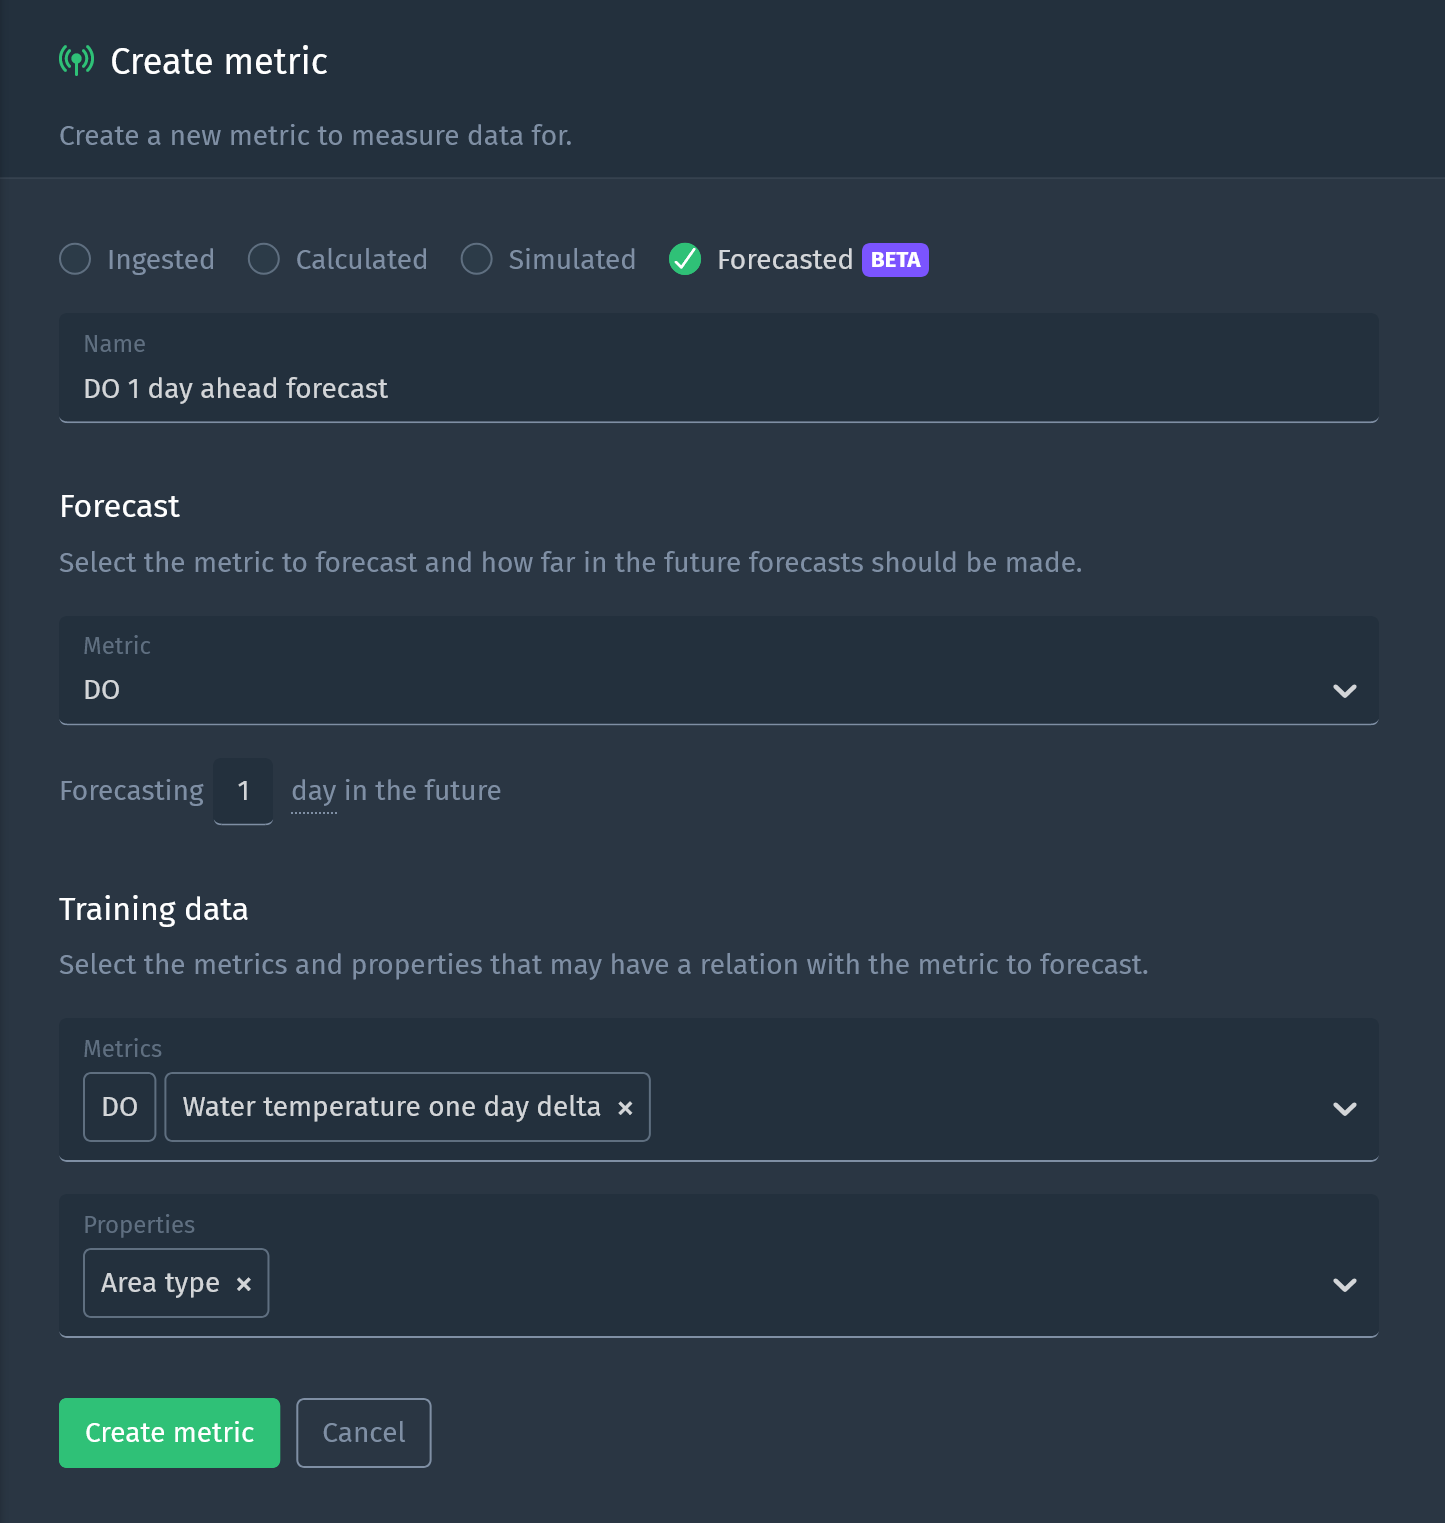Click the Area type tag label
The height and width of the screenshot is (1523, 1445).
click(160, 1283)
